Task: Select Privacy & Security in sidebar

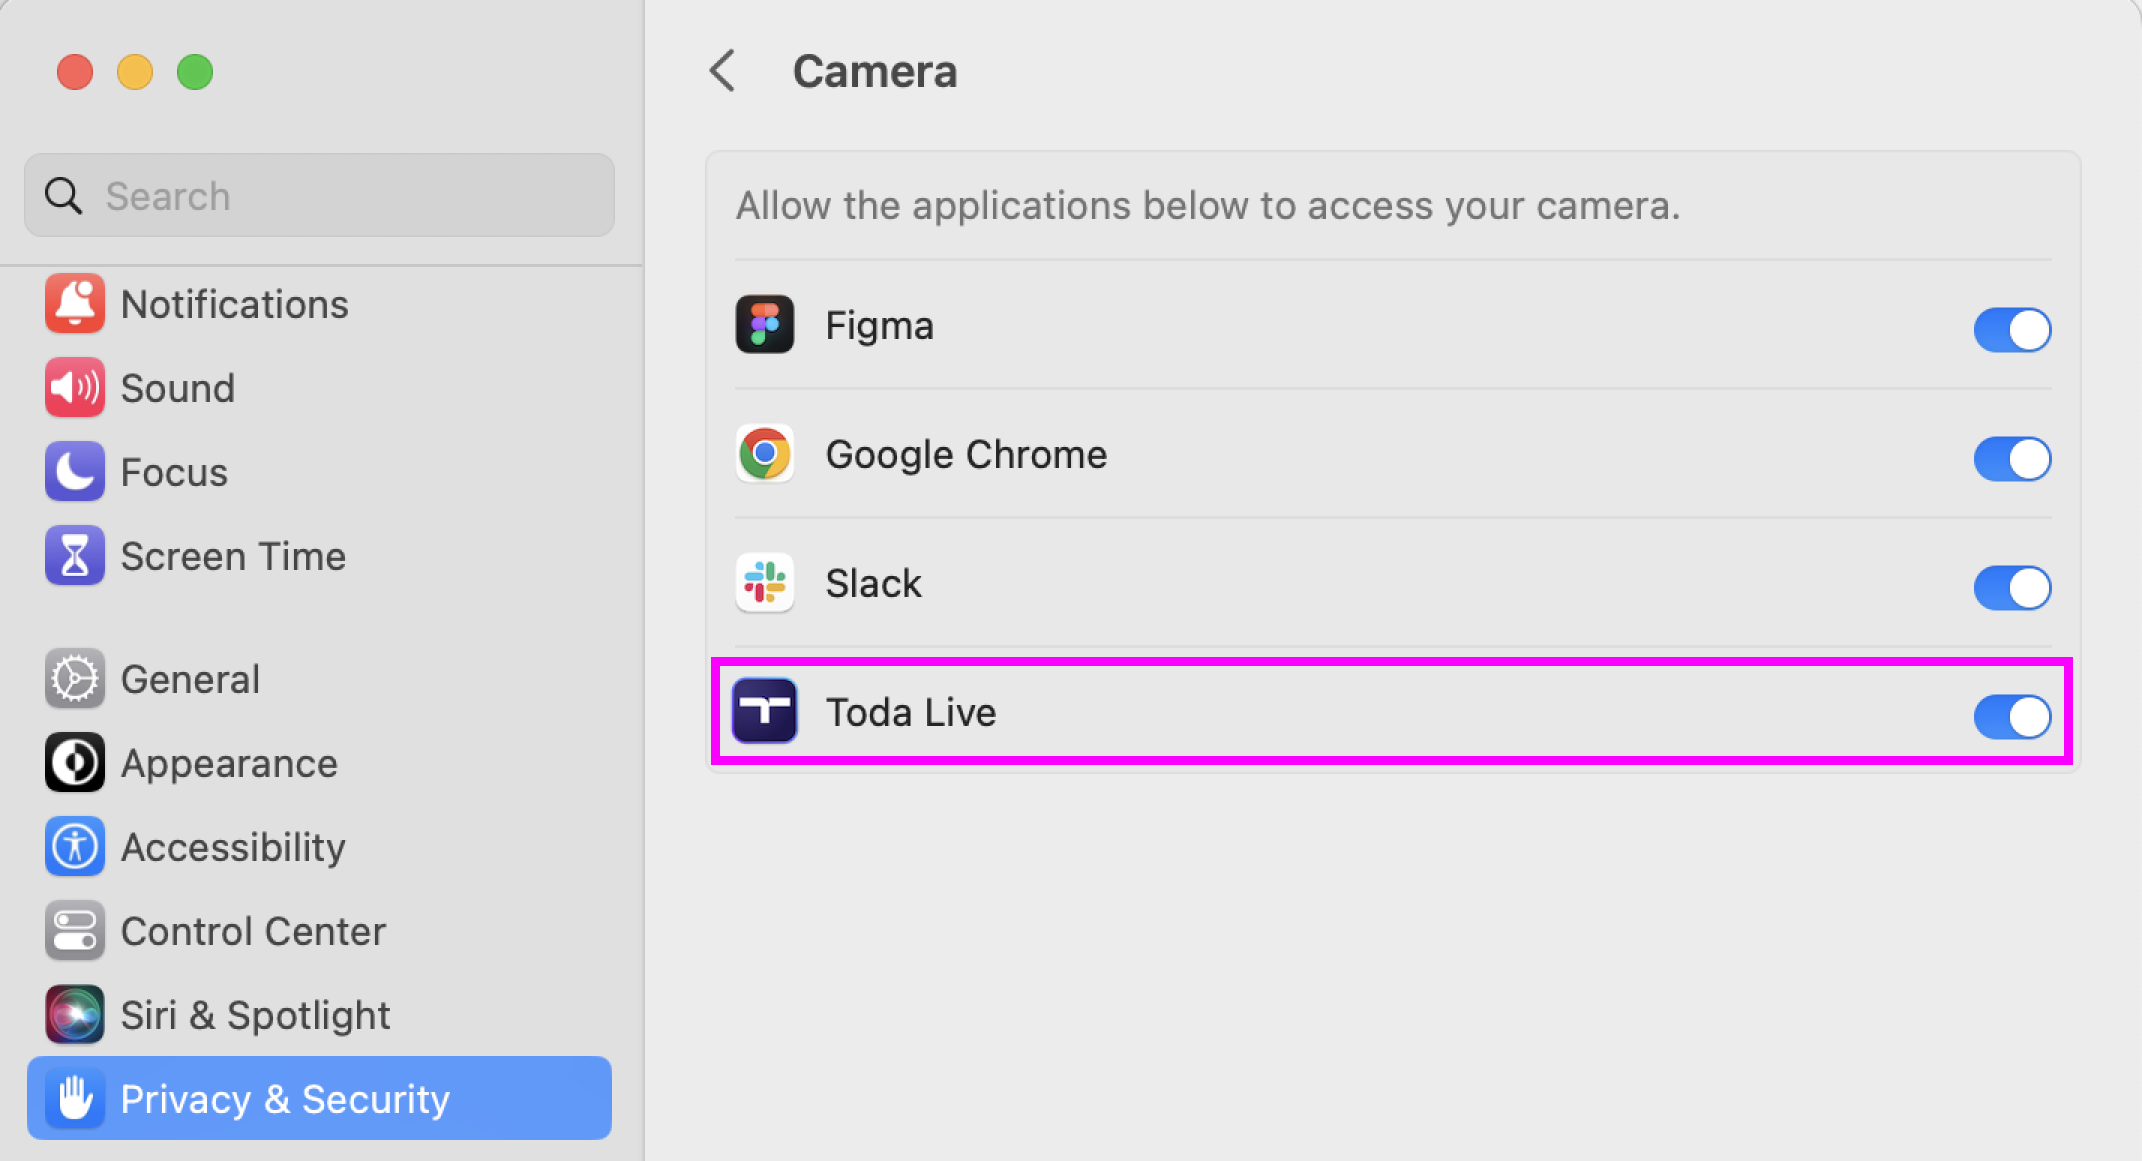Action: [x=318, y=1099]
